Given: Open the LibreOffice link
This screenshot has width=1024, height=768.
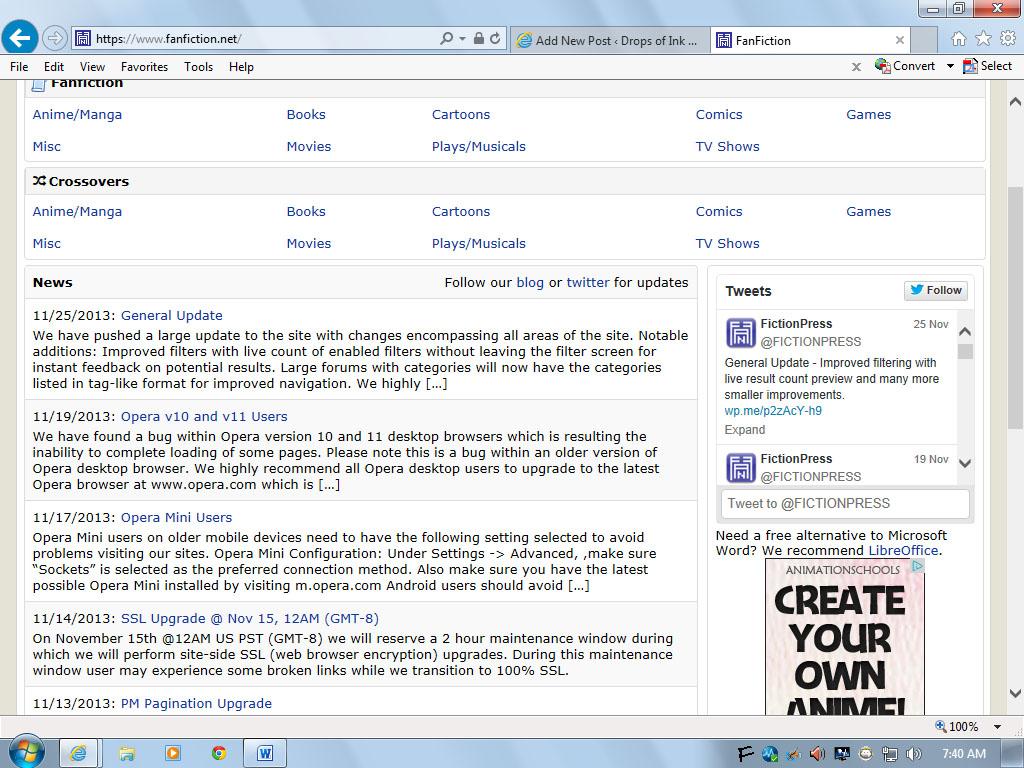Looking at the screenshot, I should (903, 551).
